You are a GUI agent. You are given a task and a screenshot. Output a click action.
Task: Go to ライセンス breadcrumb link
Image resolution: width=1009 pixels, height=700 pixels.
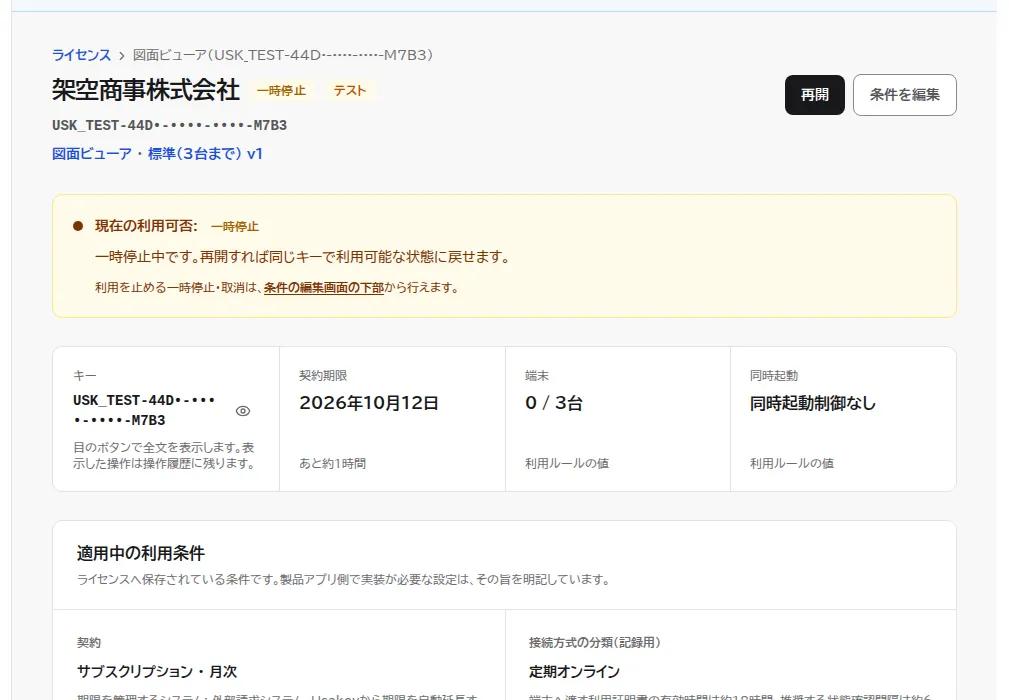pos(81,55)
